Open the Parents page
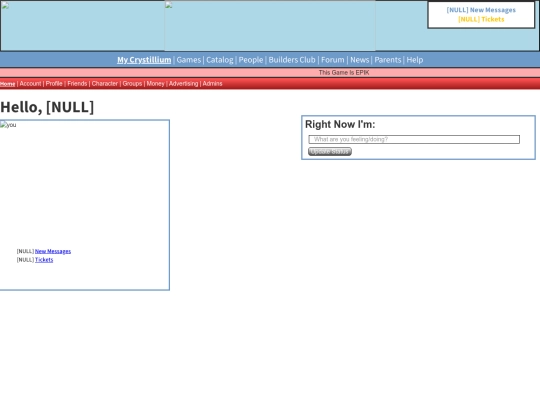The width and height of the screenshot is (540, 405). point(388,60)
